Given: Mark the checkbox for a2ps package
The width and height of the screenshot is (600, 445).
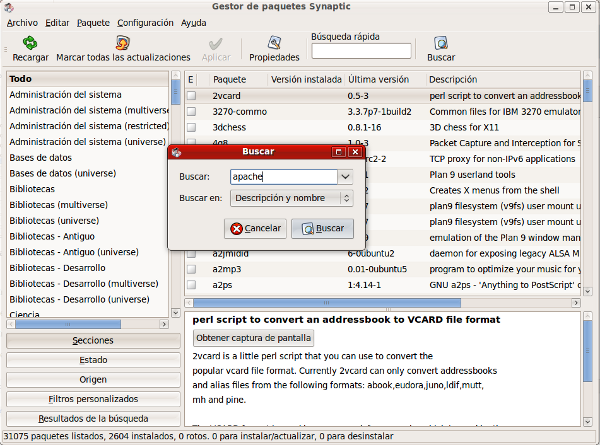Looking at the screenshot, I should tap(191, 285).
